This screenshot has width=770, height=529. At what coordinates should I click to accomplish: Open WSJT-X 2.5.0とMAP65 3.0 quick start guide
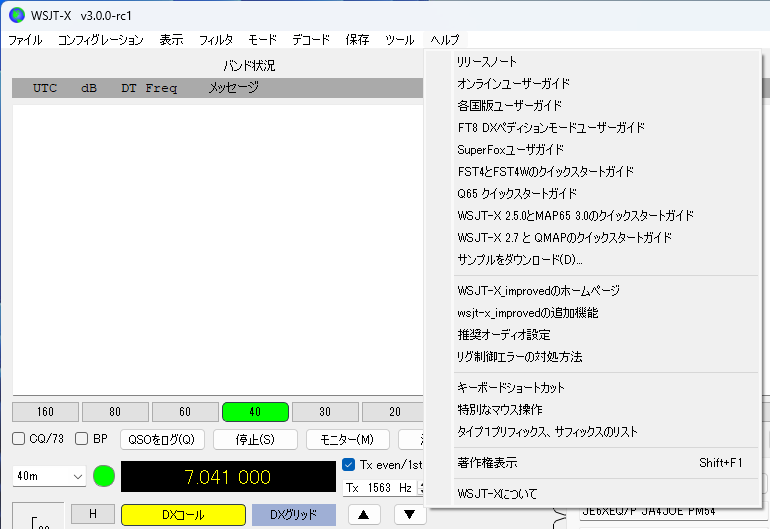593,216
